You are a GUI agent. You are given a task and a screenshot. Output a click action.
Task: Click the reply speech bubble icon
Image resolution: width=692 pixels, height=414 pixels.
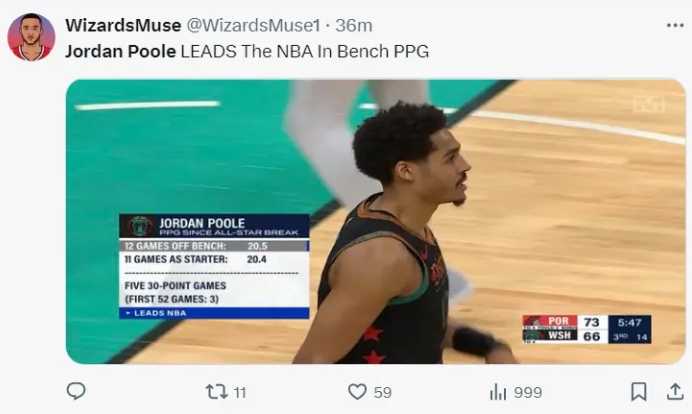[76, 391]
